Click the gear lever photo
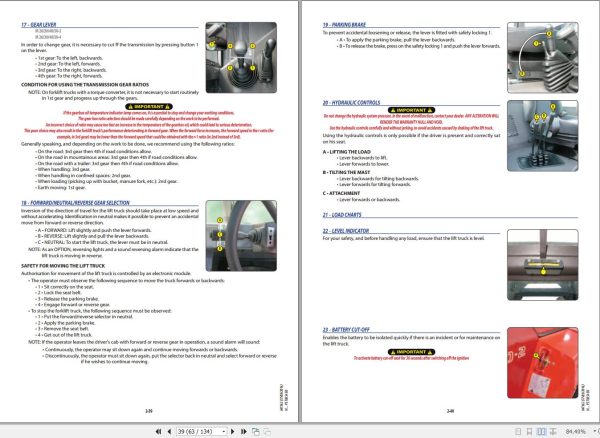This screenshot has width=600, height=438. (241, 57)
